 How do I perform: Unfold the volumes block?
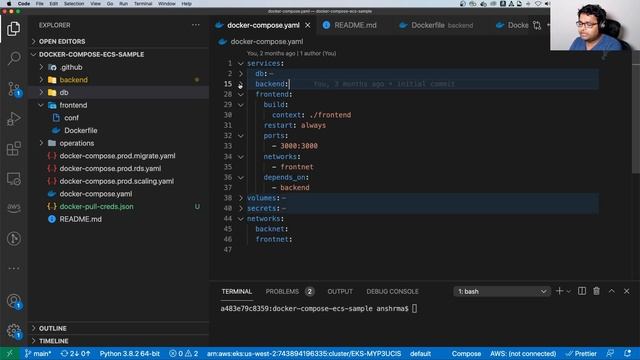pyautogui.click(x=240, y=198)
